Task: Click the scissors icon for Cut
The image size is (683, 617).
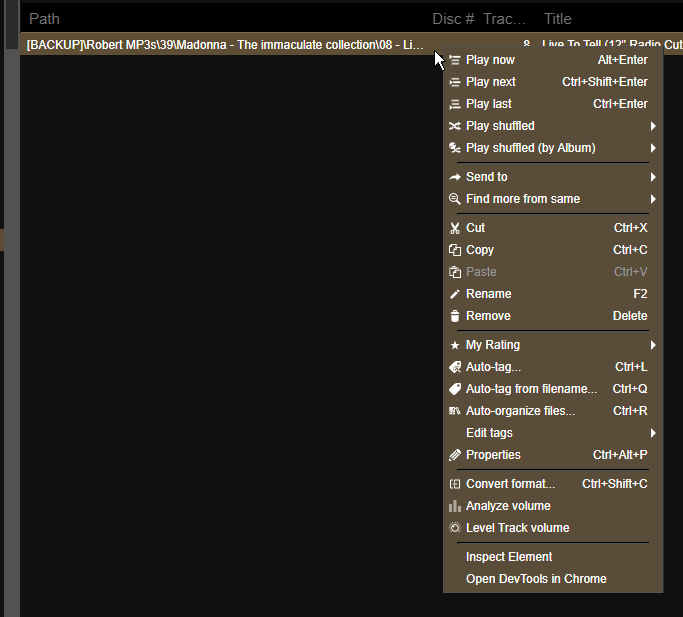Action: [455, 228]
